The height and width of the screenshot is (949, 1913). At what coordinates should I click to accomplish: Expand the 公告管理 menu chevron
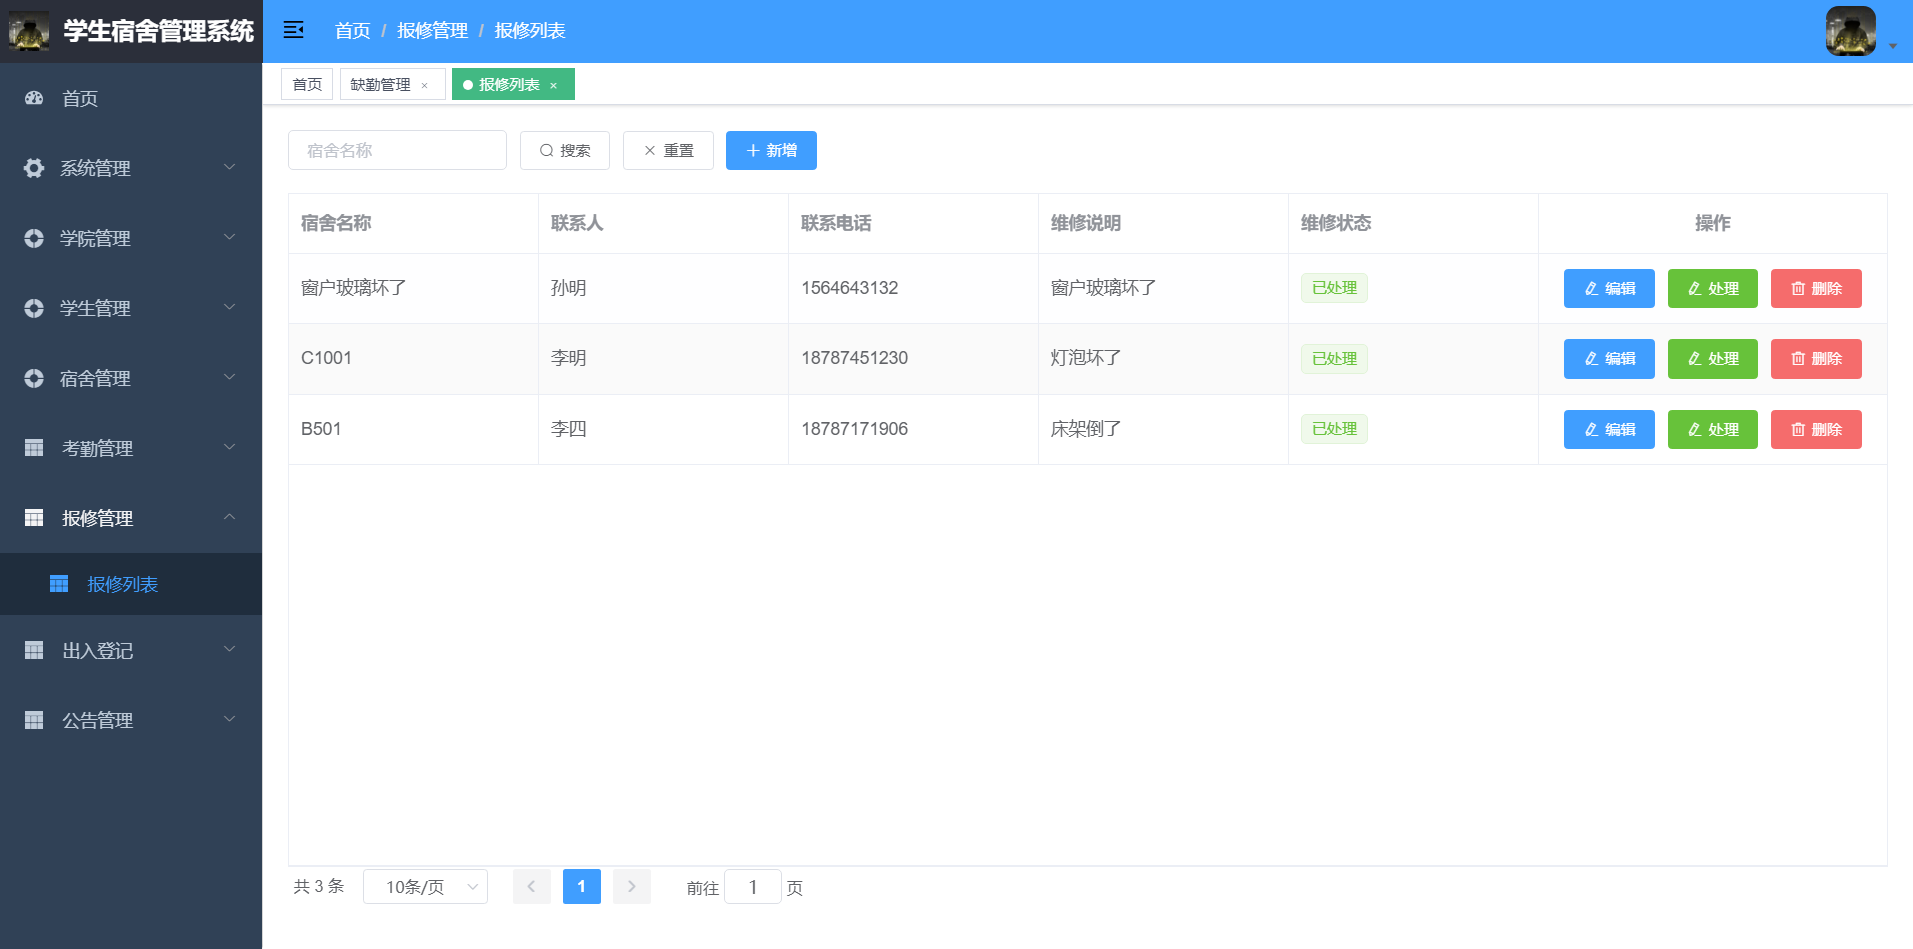(x=229, y=719)
